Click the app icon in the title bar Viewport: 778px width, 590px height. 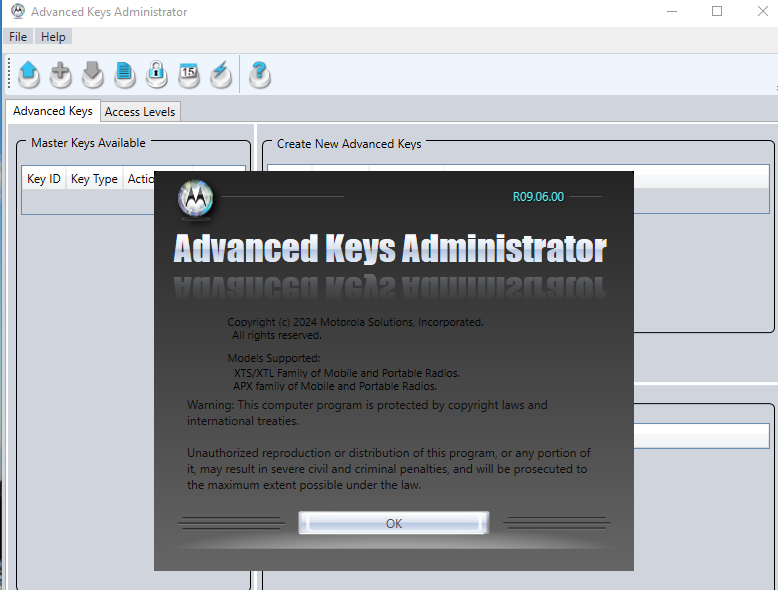click(x=17, y=11)
